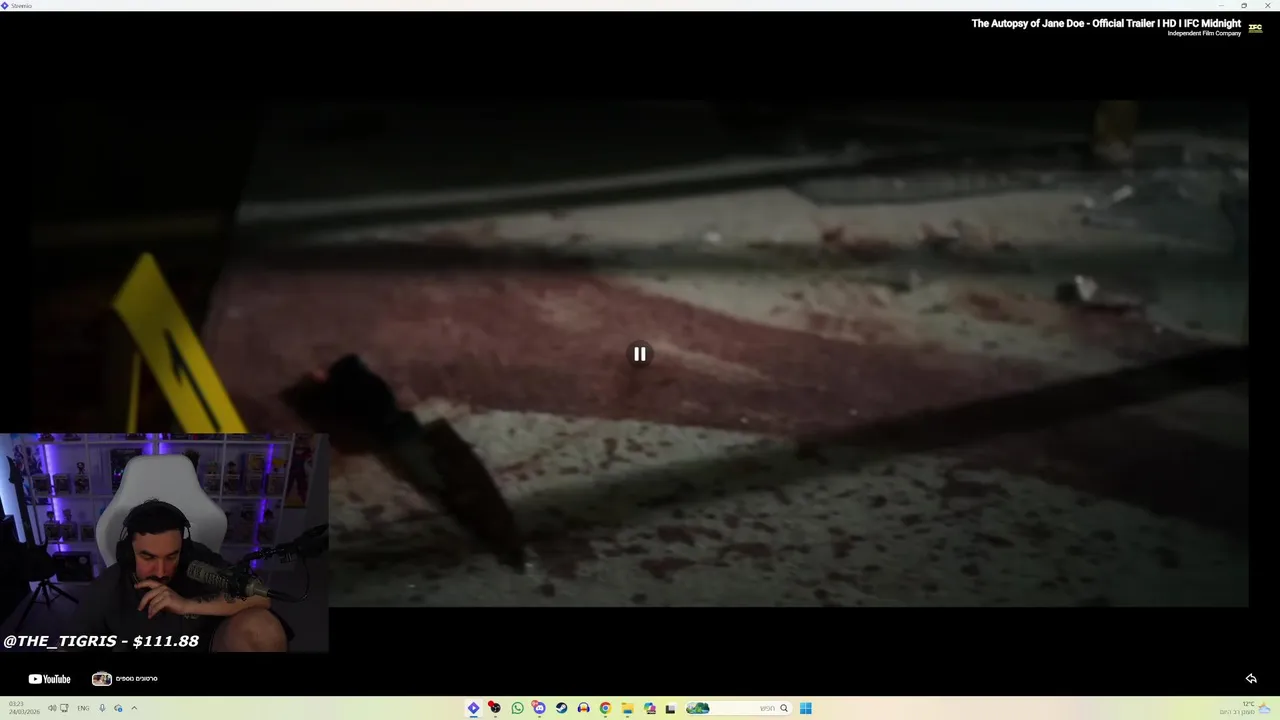Open the Task View icon in taskbar

tap(671, 709)
